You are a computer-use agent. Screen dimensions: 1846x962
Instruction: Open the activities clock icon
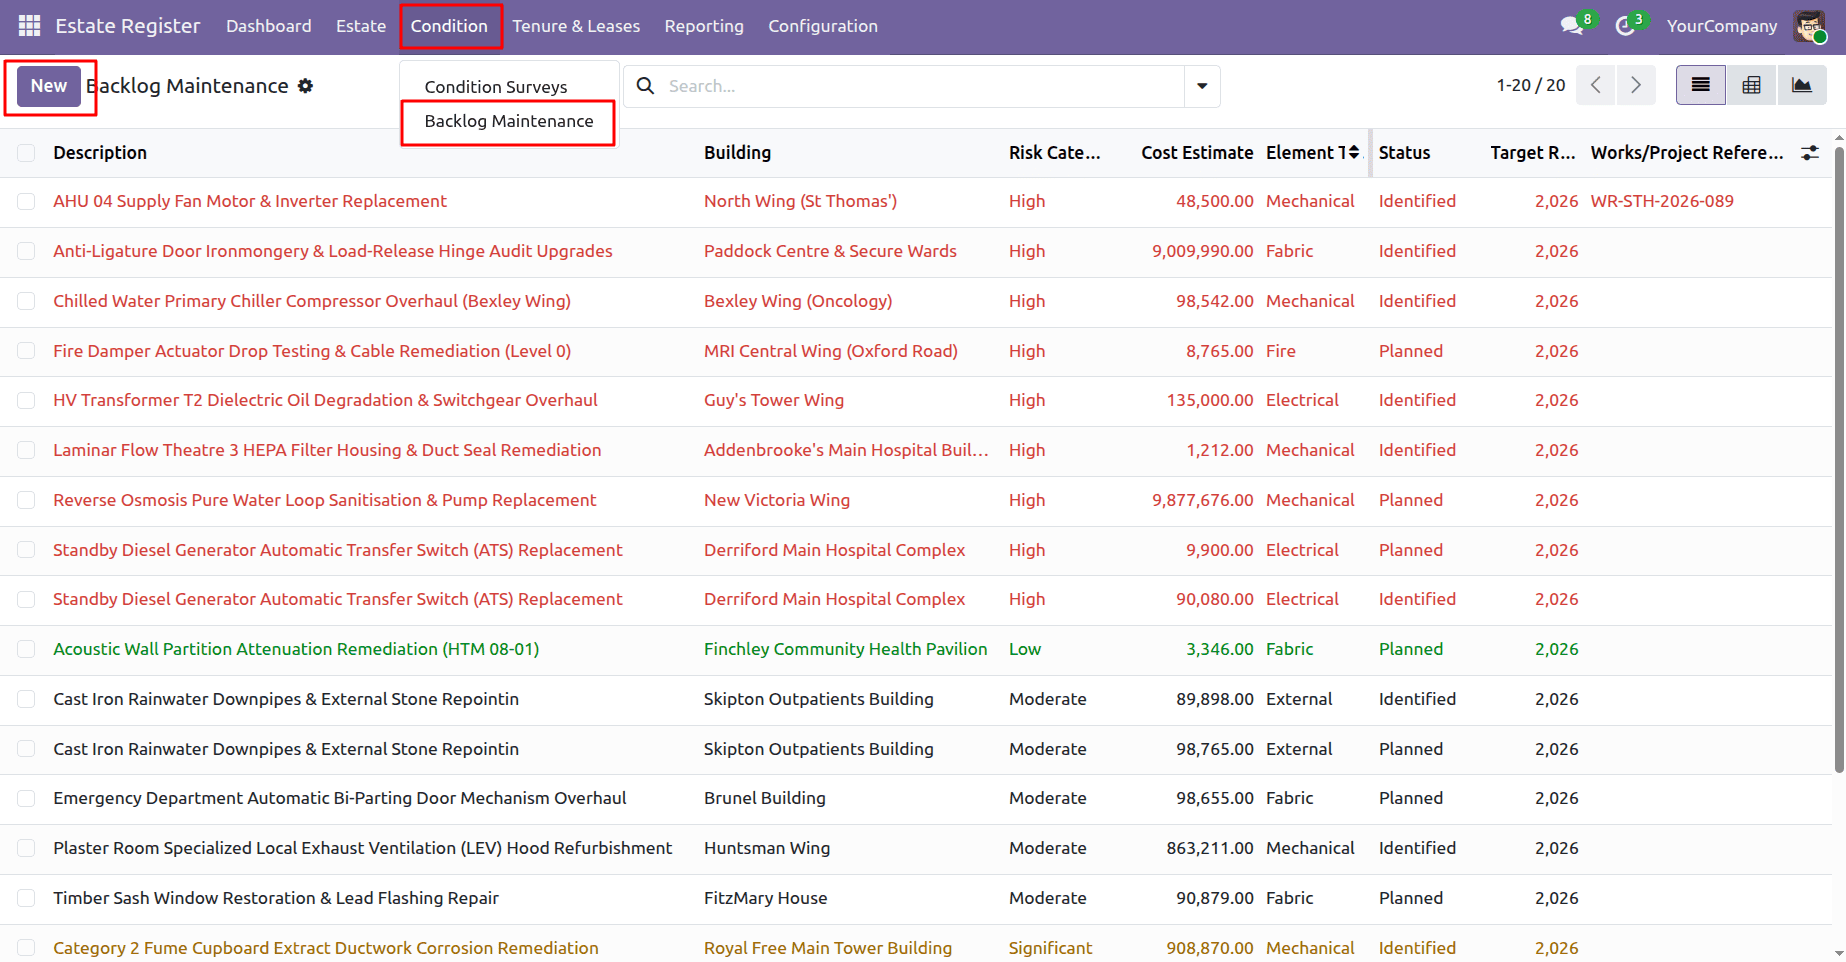[x=1626, y=26]
